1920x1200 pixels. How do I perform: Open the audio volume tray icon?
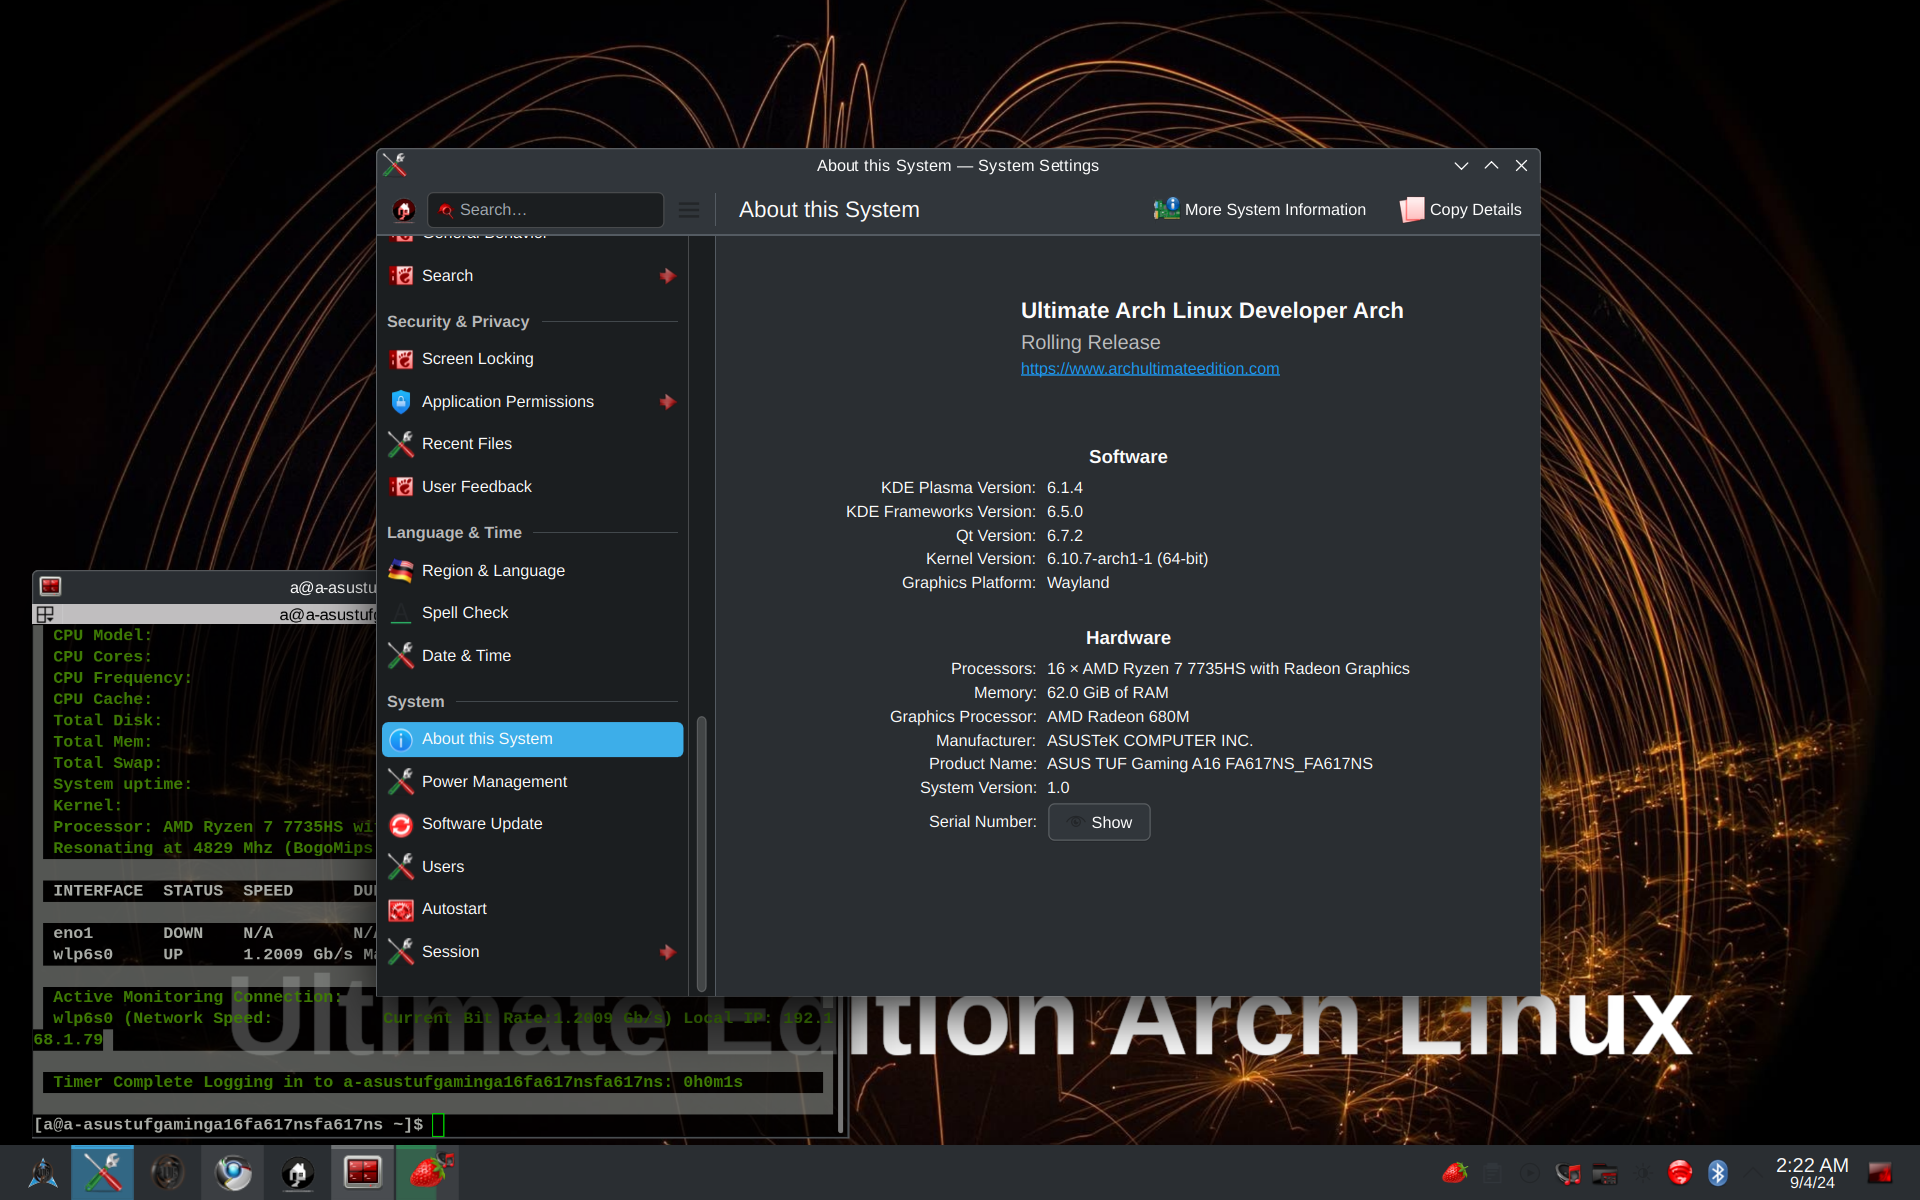click(x=1568, y=1172)
